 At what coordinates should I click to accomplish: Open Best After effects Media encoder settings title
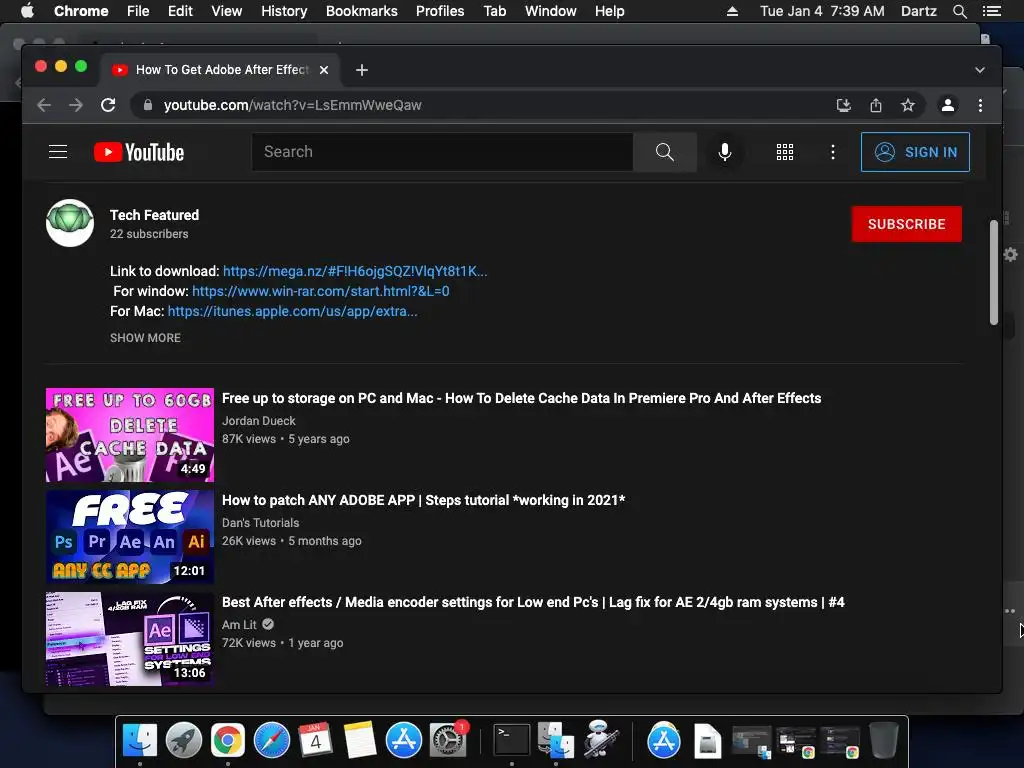pos(533,602)
